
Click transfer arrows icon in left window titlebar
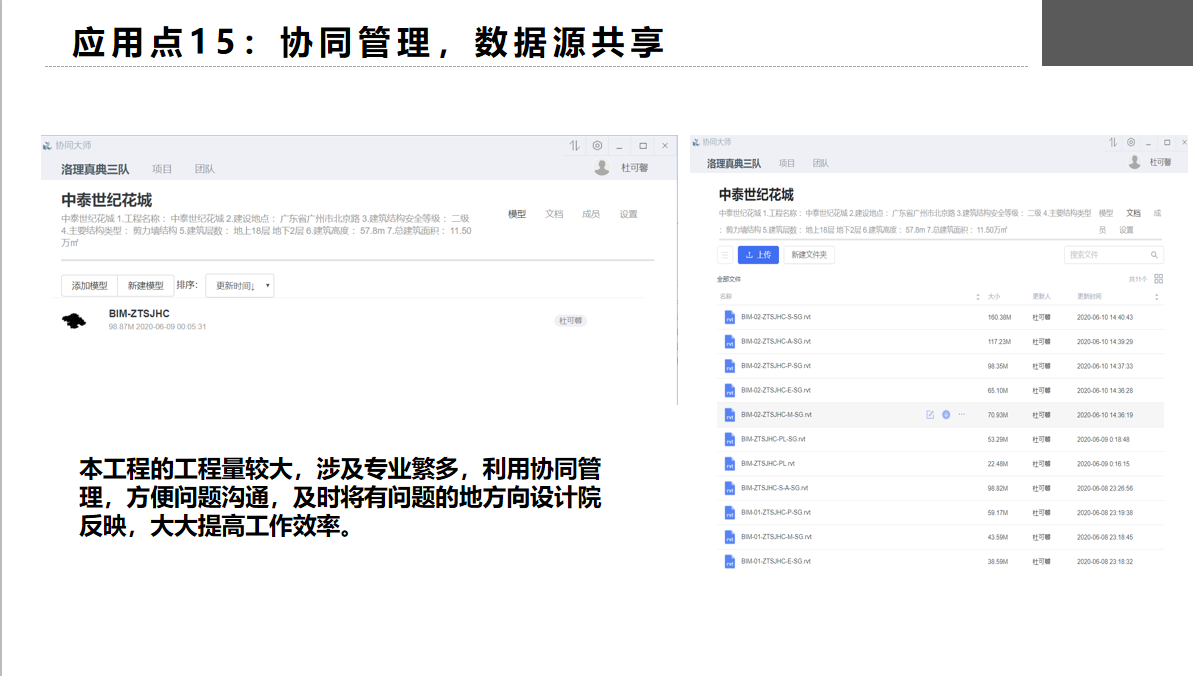pyautogui.click(x=574, y=146)
